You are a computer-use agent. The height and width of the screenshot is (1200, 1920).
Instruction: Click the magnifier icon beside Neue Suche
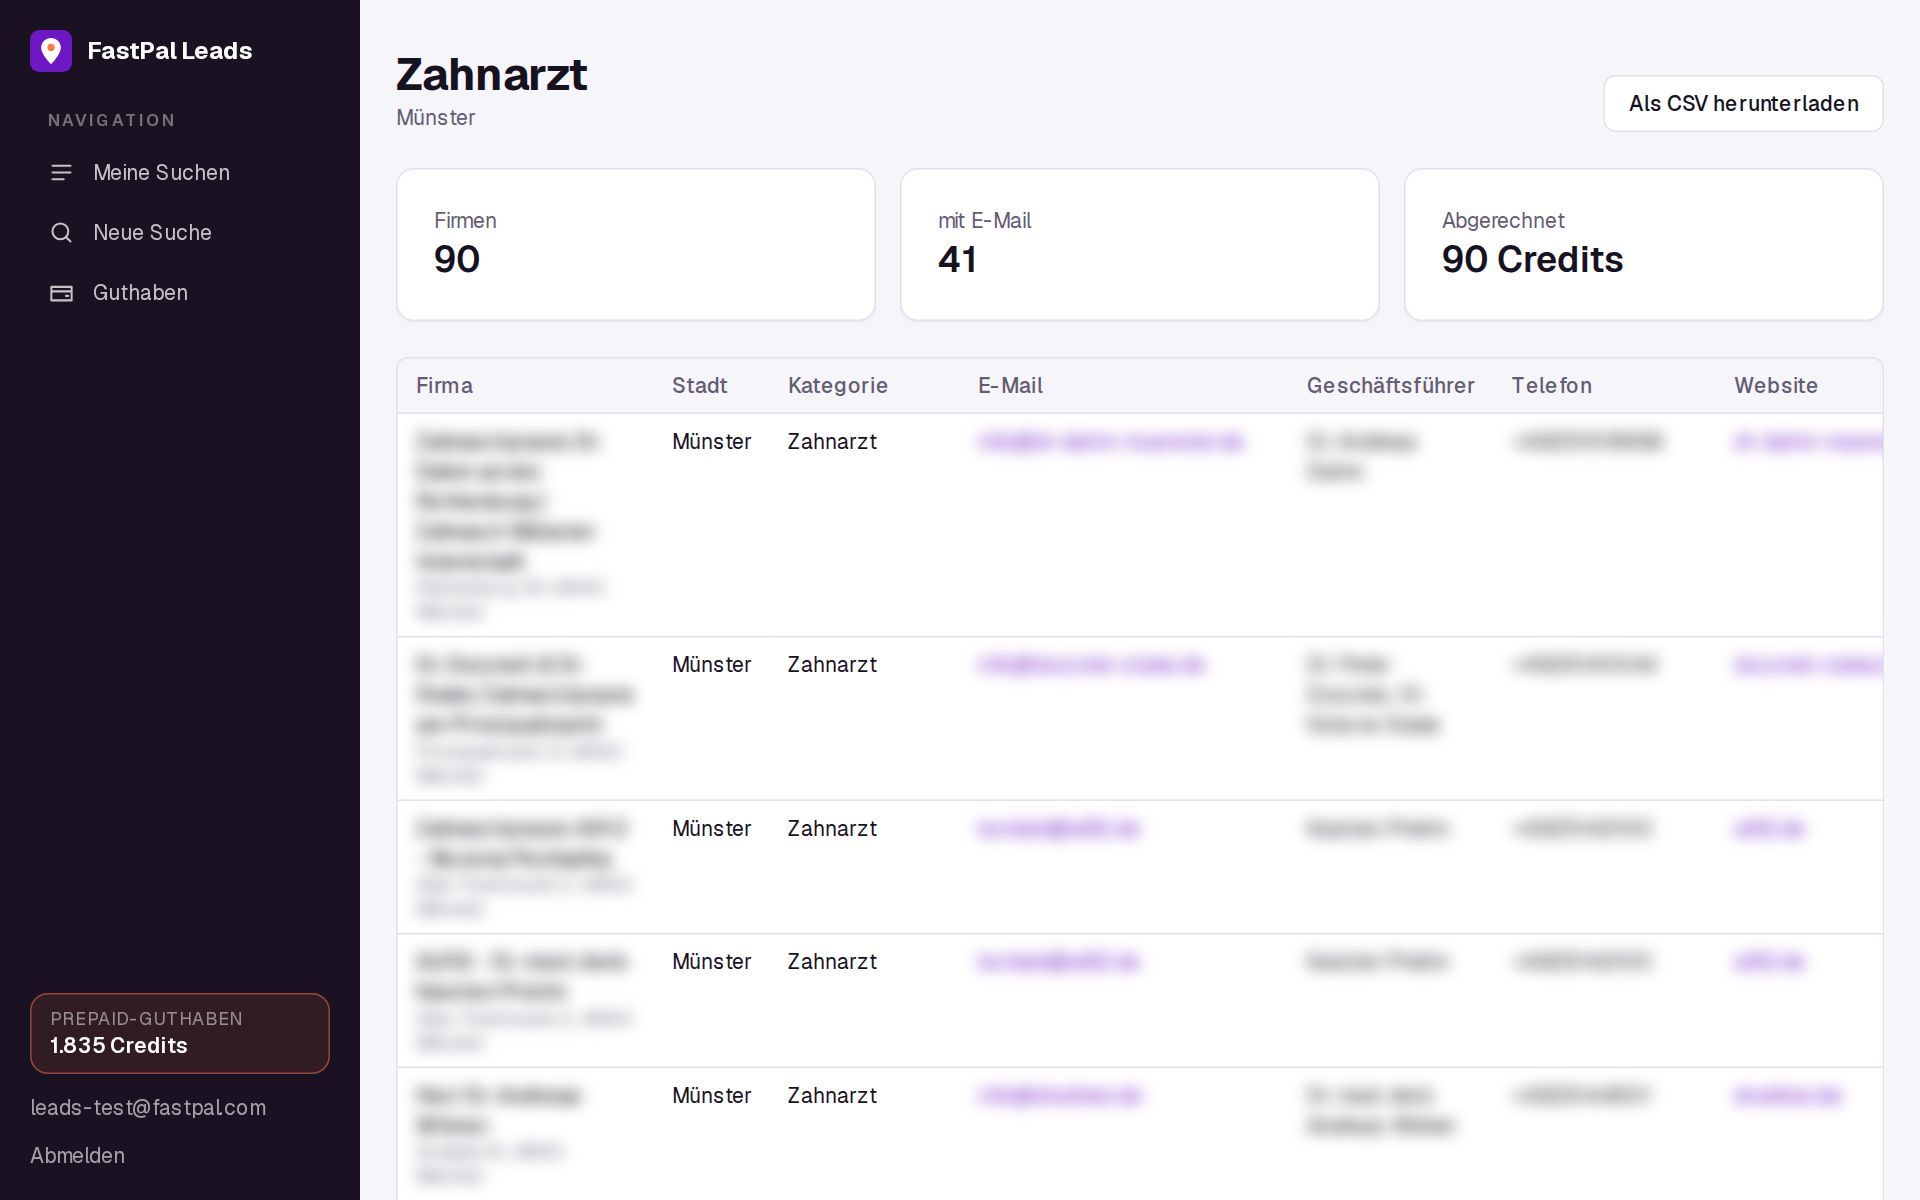click(61, 233)
